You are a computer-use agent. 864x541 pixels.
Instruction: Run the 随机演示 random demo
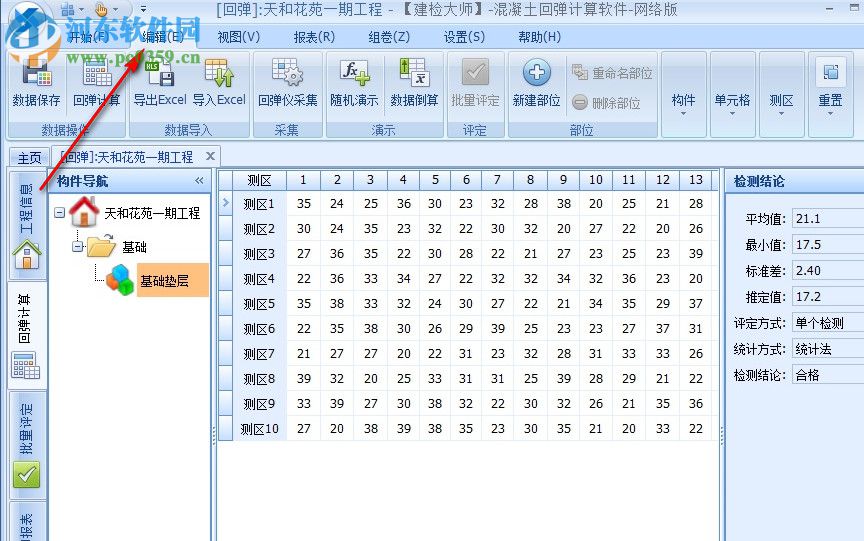(354, 83)
